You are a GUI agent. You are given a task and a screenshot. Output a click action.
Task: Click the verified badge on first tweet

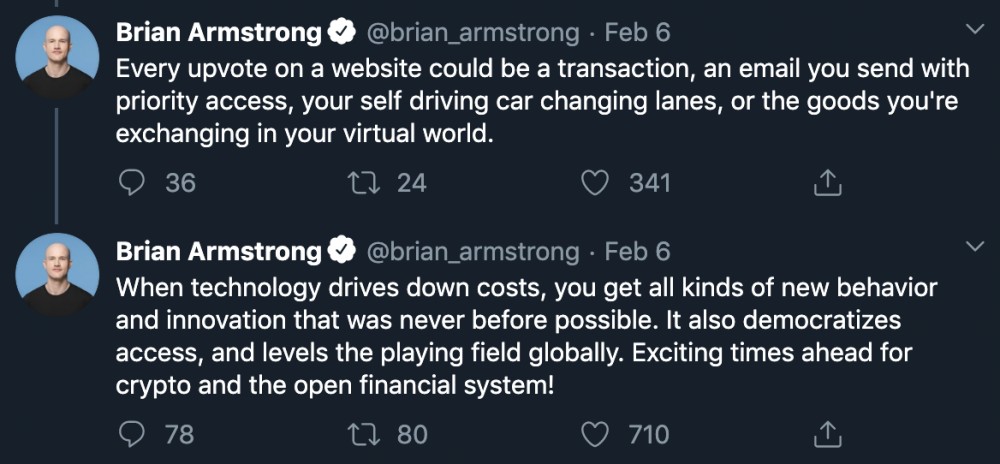point(342,33)
